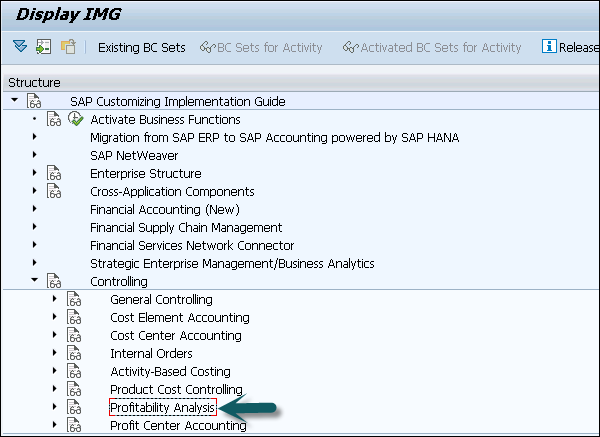The height and width of the screenshot is (437, 600).
Task: Click the second toolbar icon with green arrow
Action: pyautogui.click(x=43, y=47)
